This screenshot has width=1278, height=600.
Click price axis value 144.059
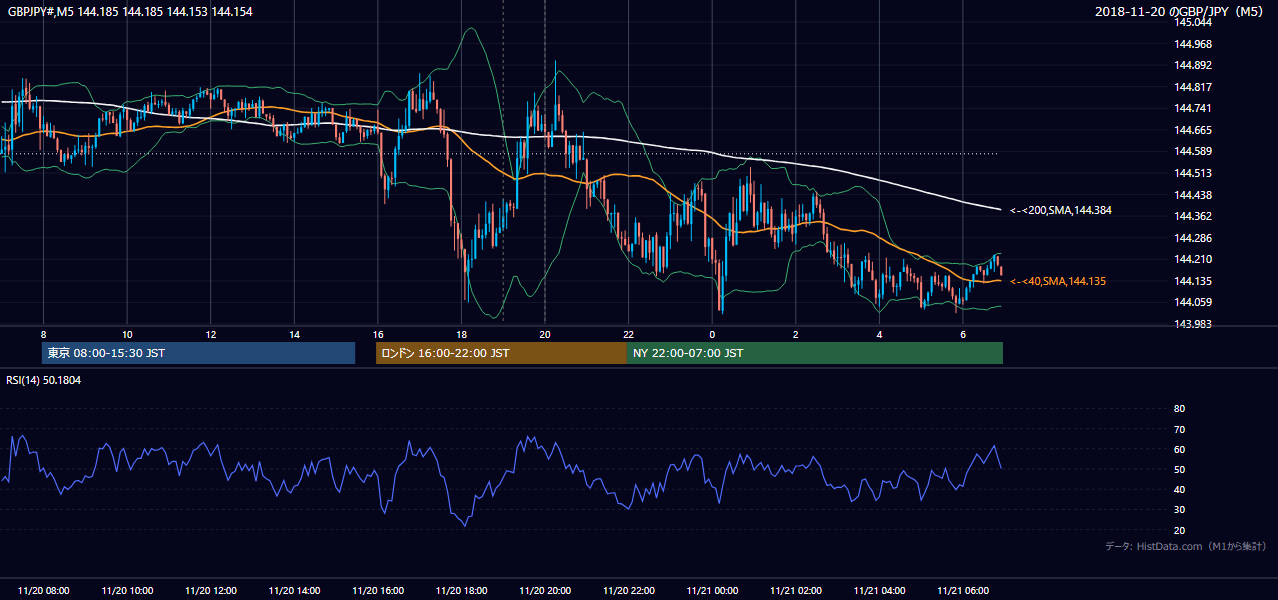1193,303
